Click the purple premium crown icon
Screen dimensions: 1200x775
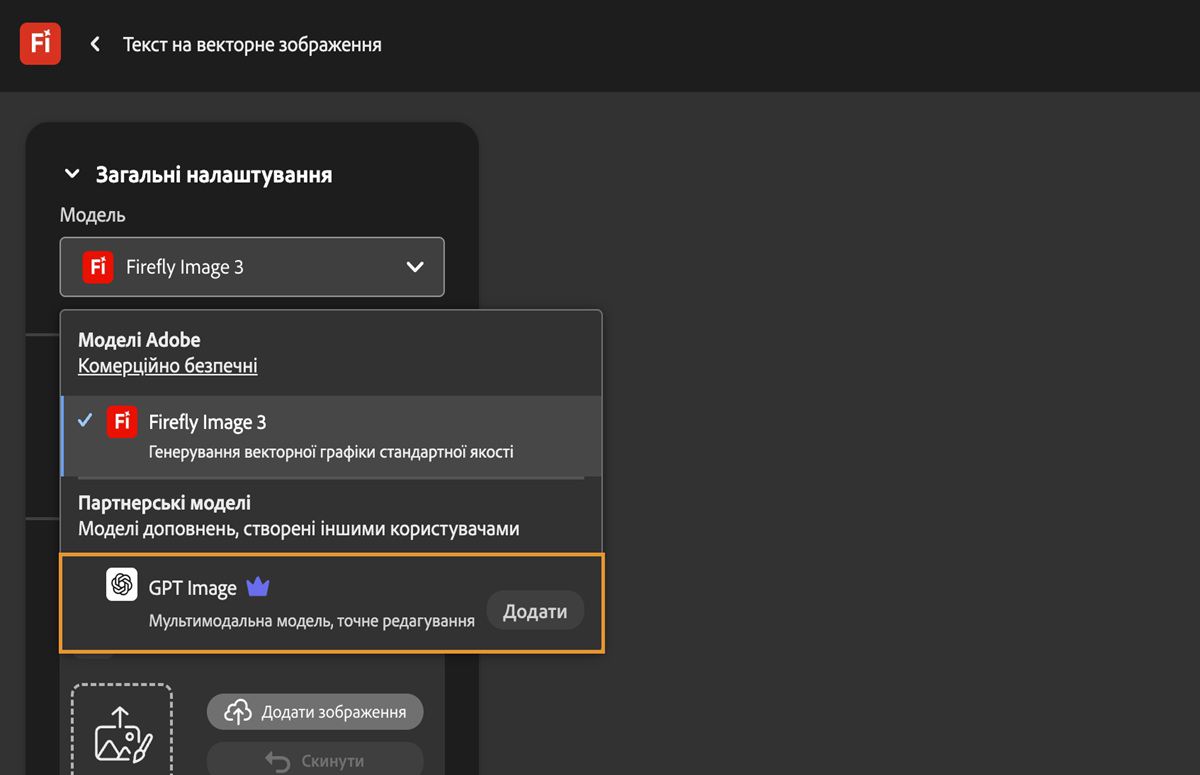258,587
